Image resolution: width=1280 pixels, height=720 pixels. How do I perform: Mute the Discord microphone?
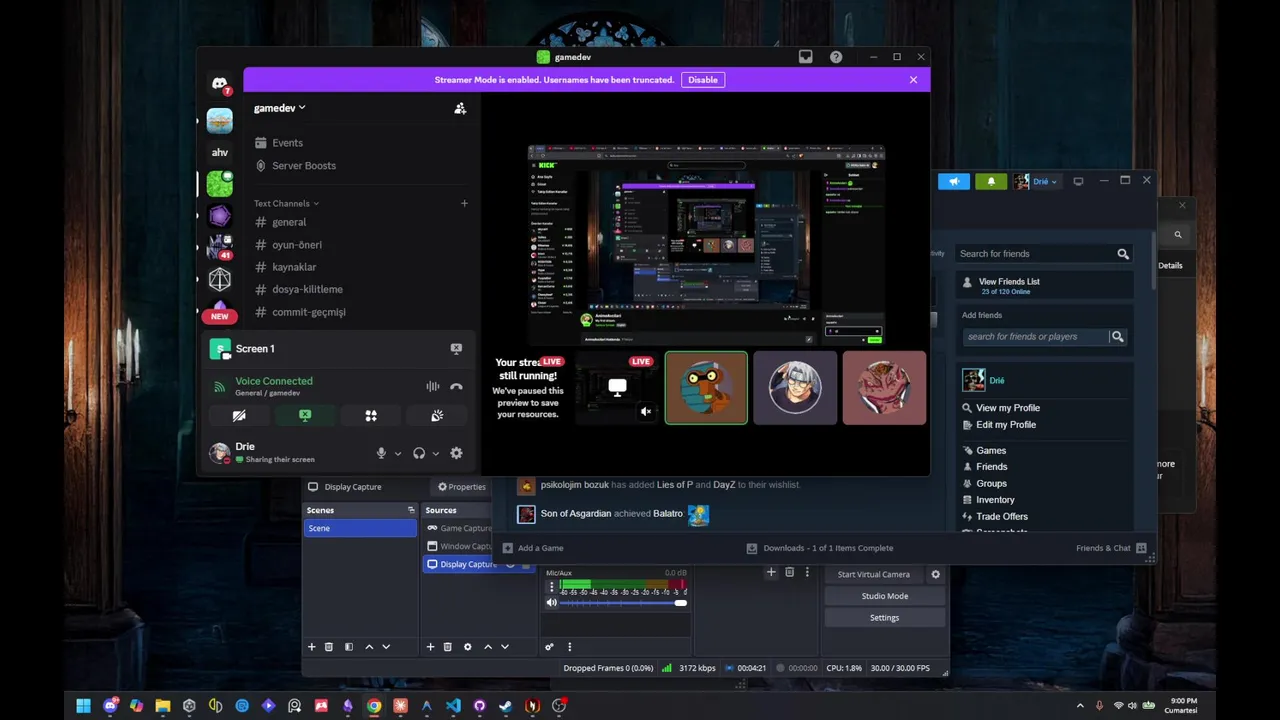tap(381, 453)
